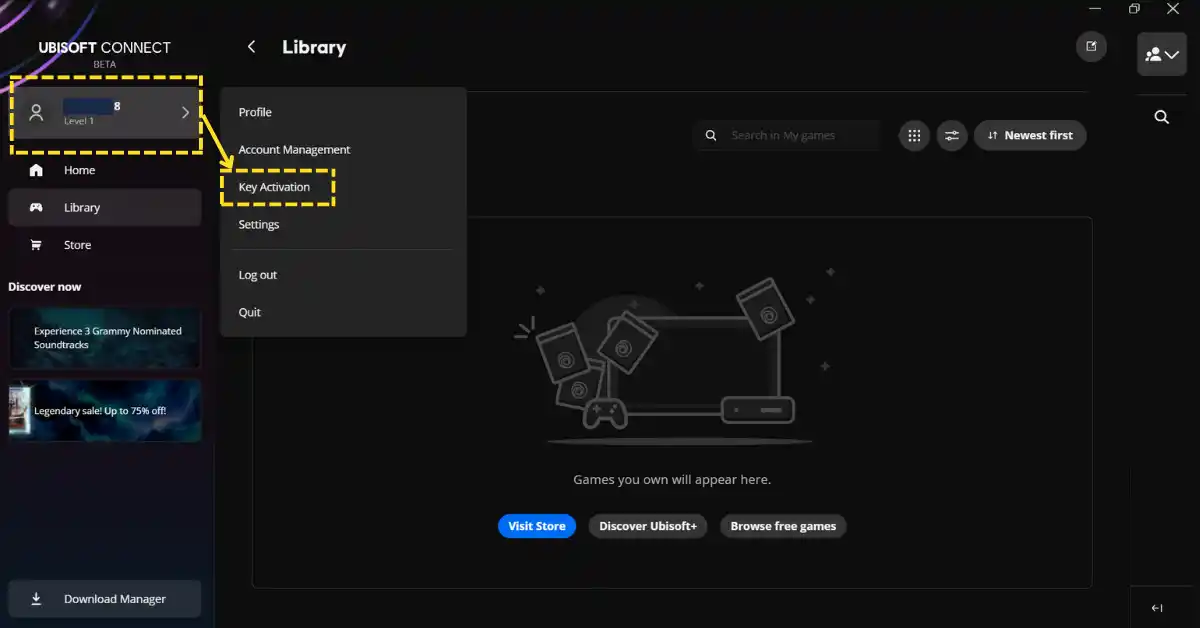Open the Download Manager
Image resolution: width=1200 pixels, height=628 pixels.
click(104, 598)
